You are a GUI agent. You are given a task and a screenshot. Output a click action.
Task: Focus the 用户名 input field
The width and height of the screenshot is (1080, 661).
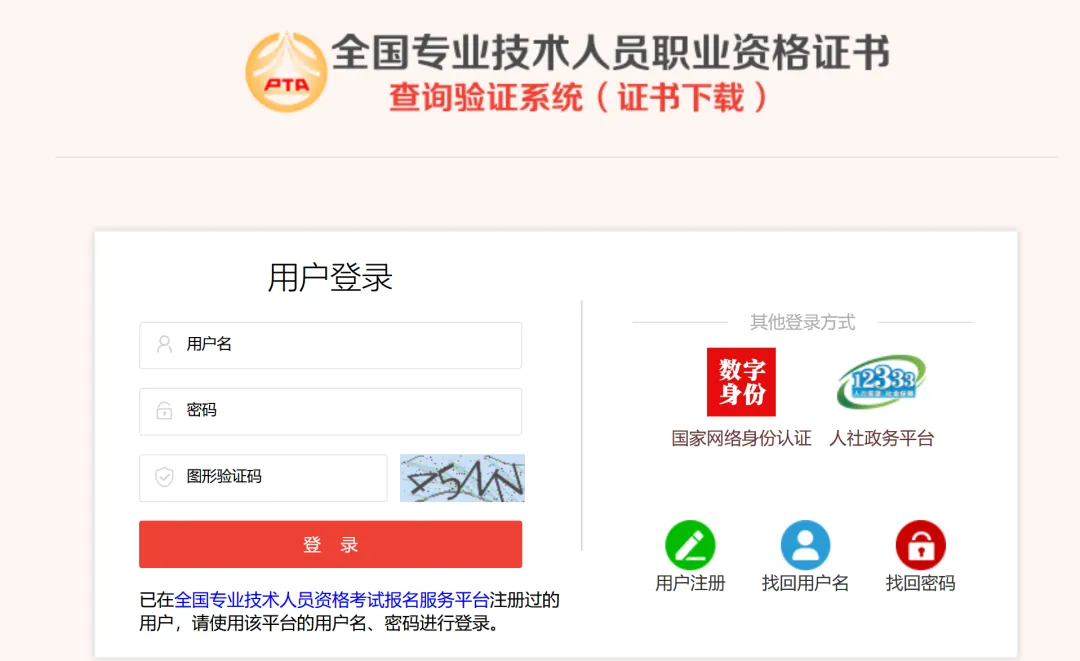331,345
